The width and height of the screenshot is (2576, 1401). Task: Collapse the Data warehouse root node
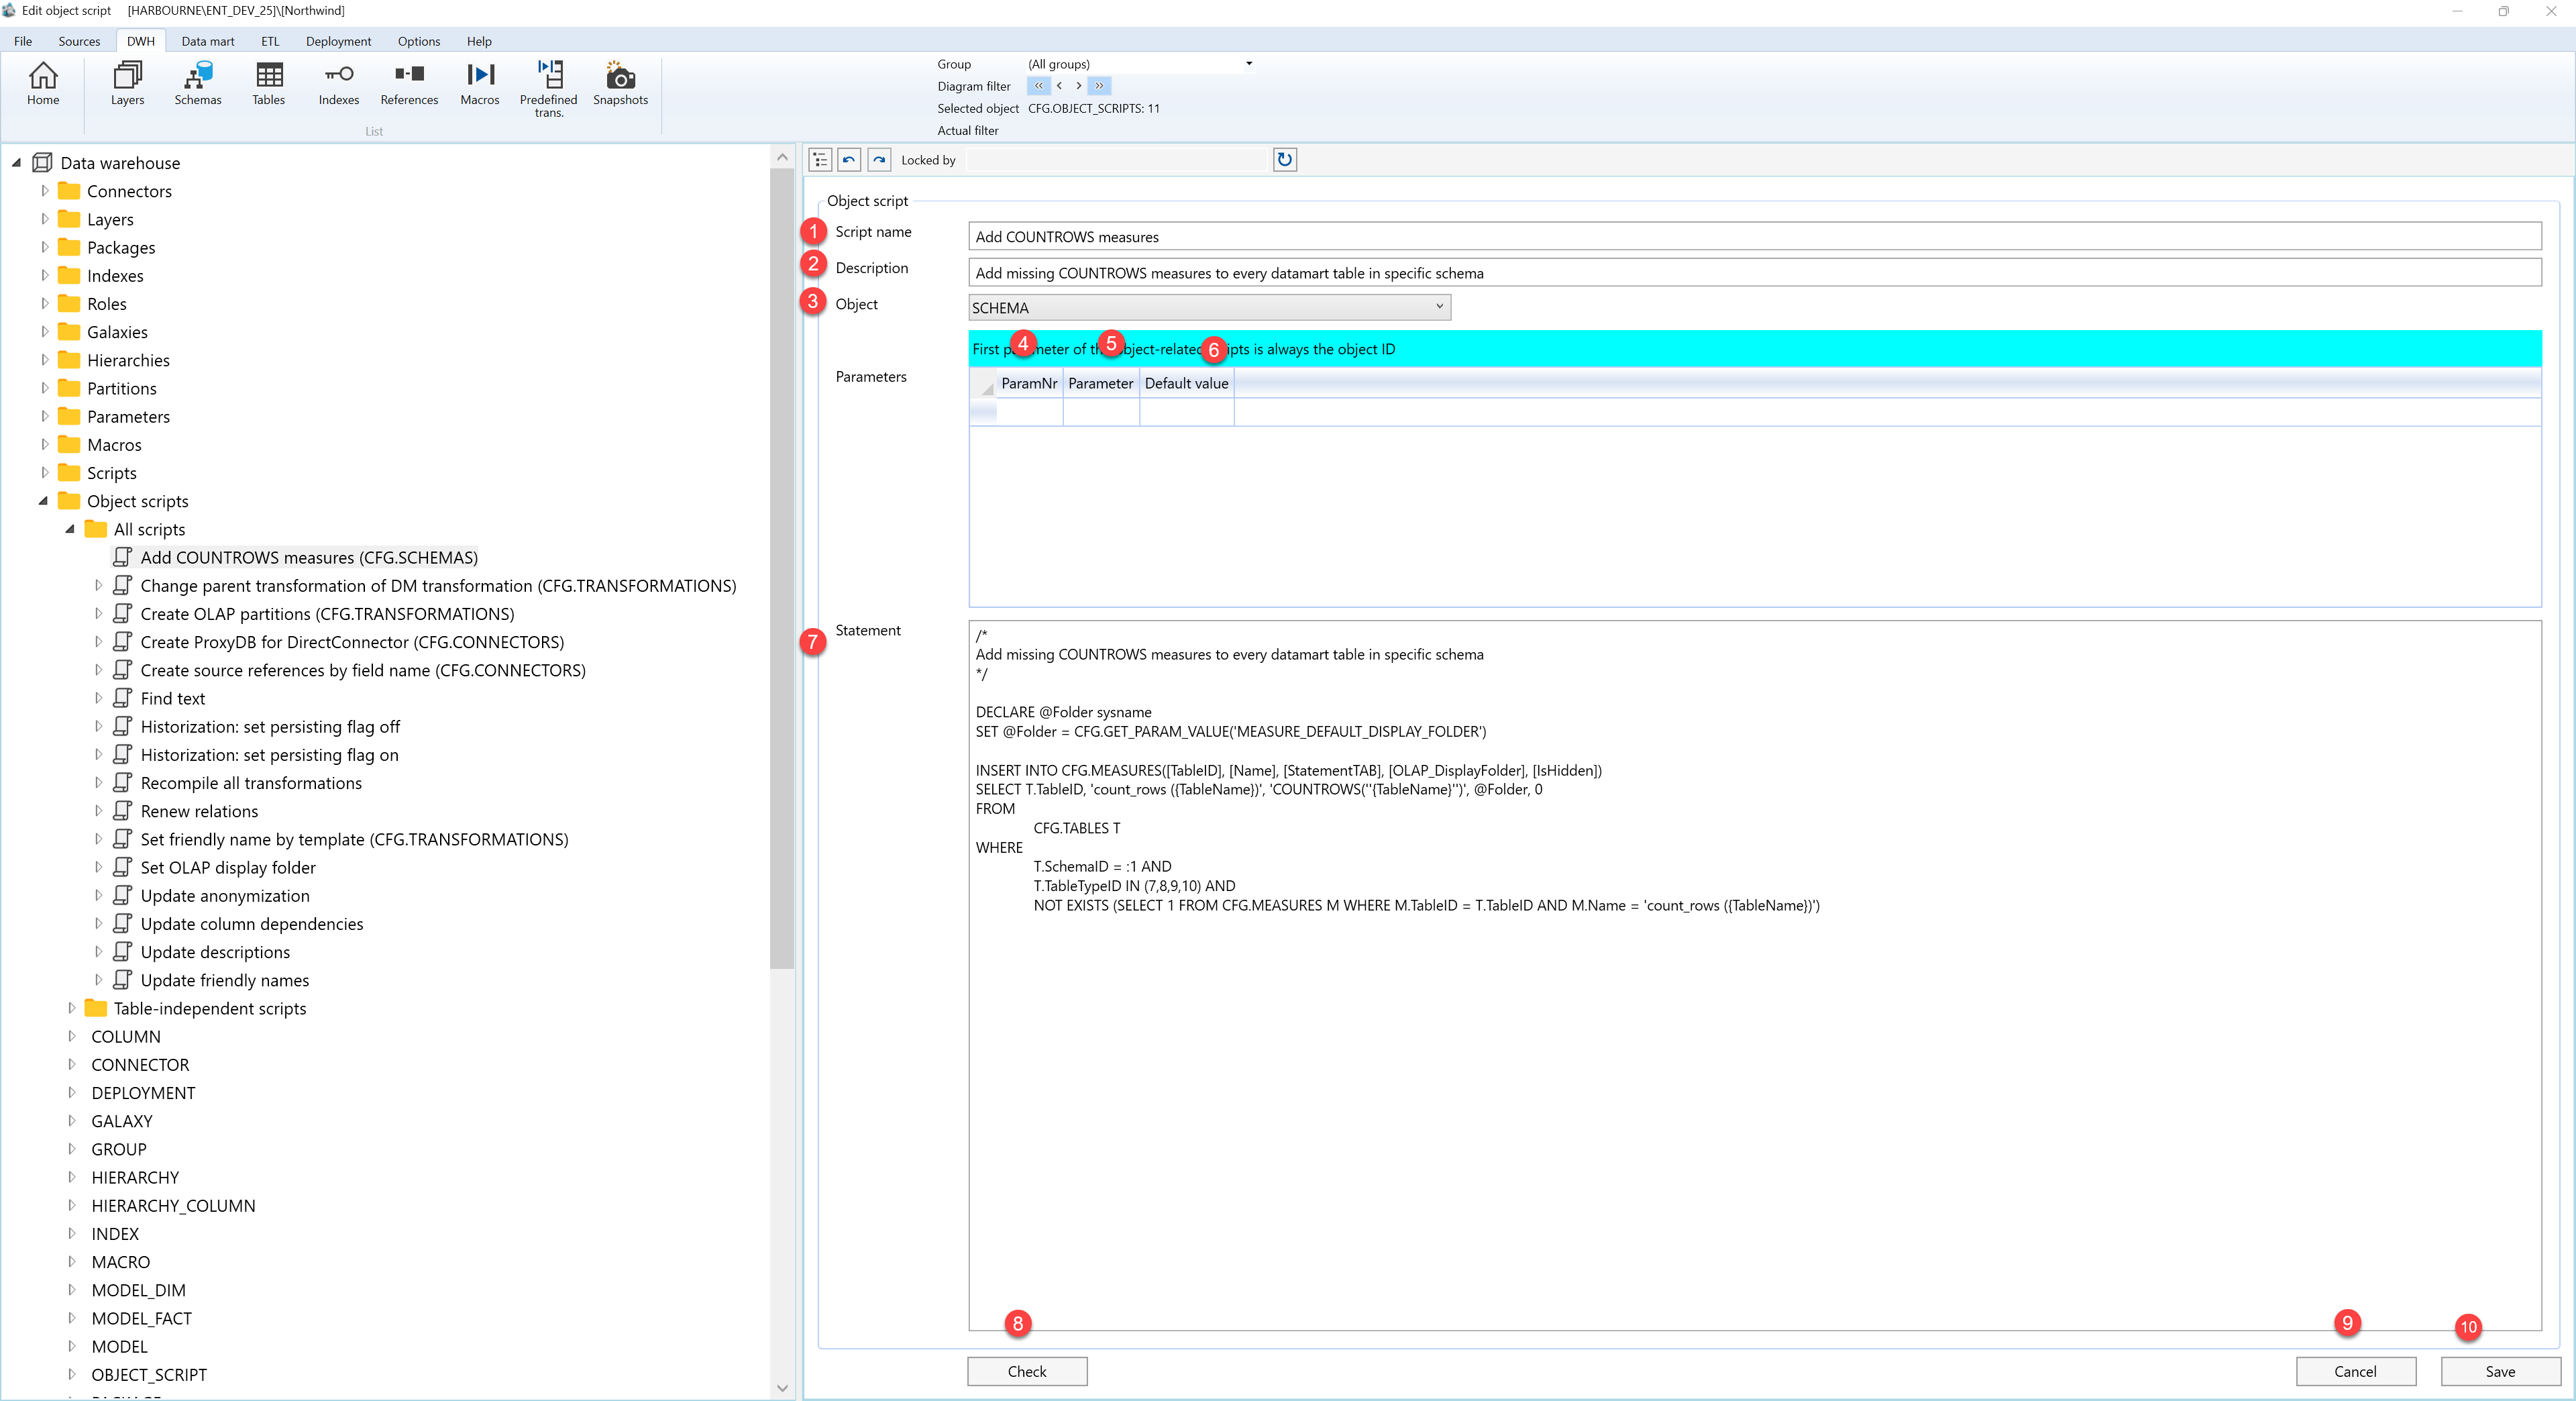(x=17, y=163)
